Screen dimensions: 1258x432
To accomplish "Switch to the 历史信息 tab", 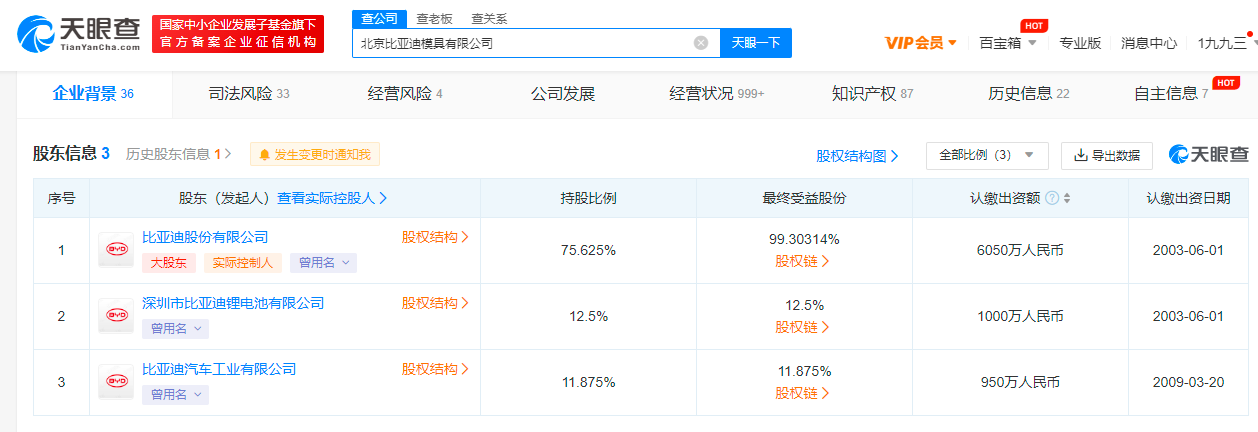I will click(1029, 94).
